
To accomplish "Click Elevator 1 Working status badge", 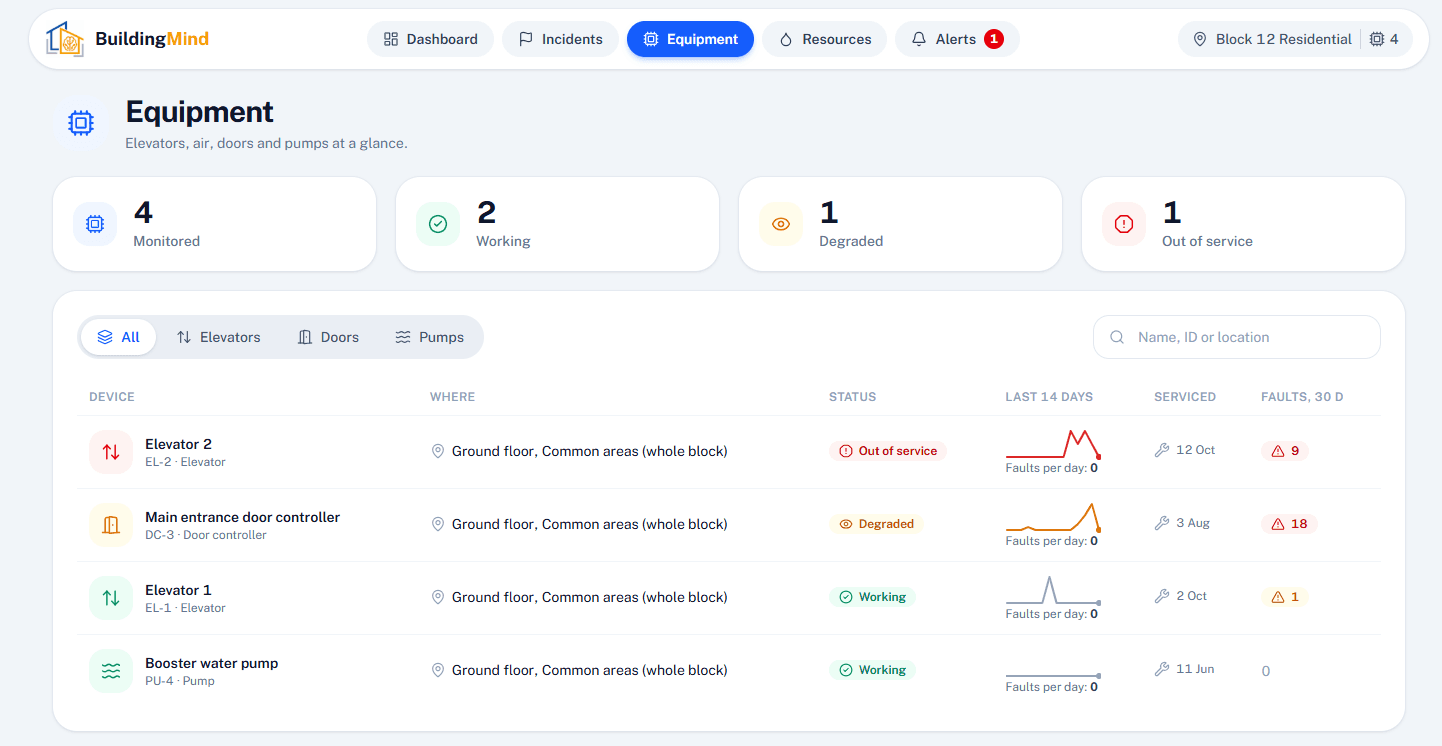I will tap(872, 597).
